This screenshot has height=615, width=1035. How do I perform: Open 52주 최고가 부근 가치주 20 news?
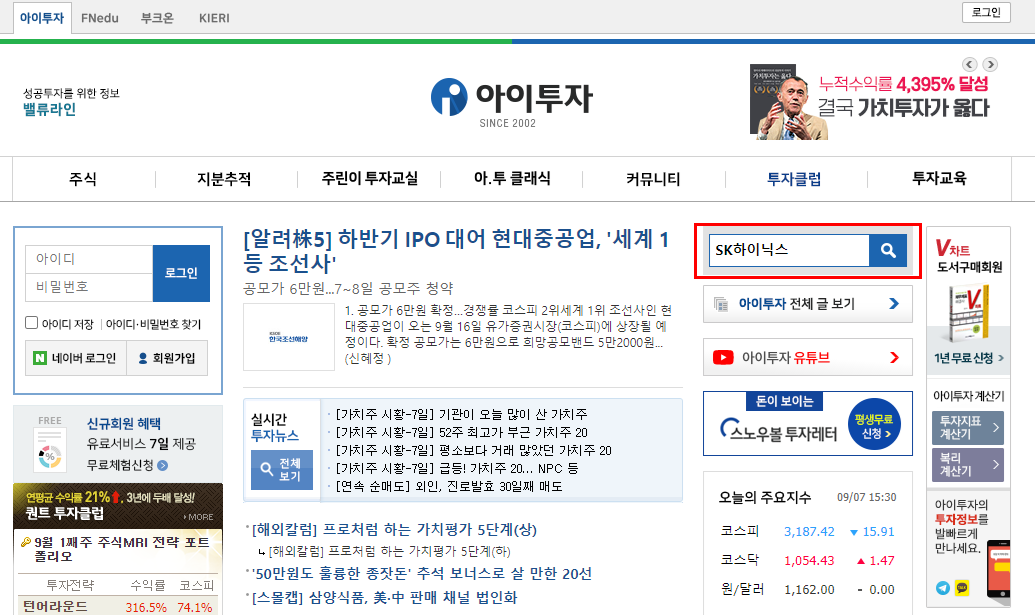click(x=461, y=432)
